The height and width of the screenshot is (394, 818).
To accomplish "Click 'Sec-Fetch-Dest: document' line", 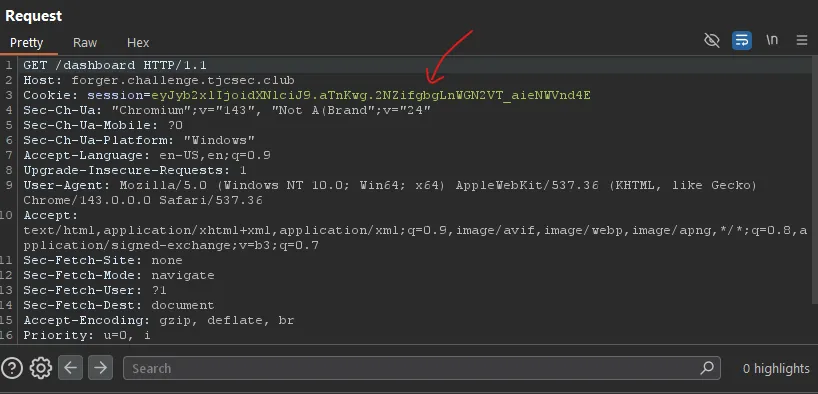I will 118,305.
